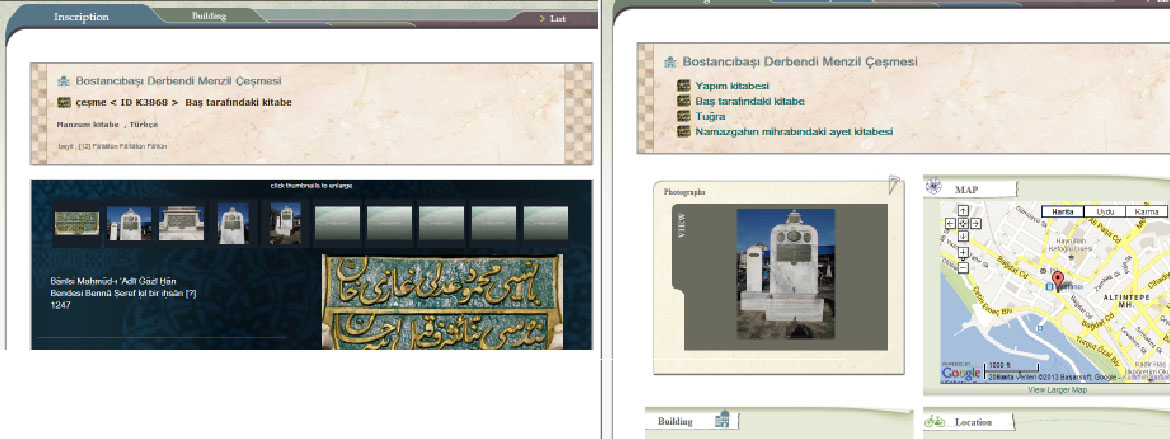1170x439 pixels.
Task: Switch to the Building tab
Action: (207, 16)
